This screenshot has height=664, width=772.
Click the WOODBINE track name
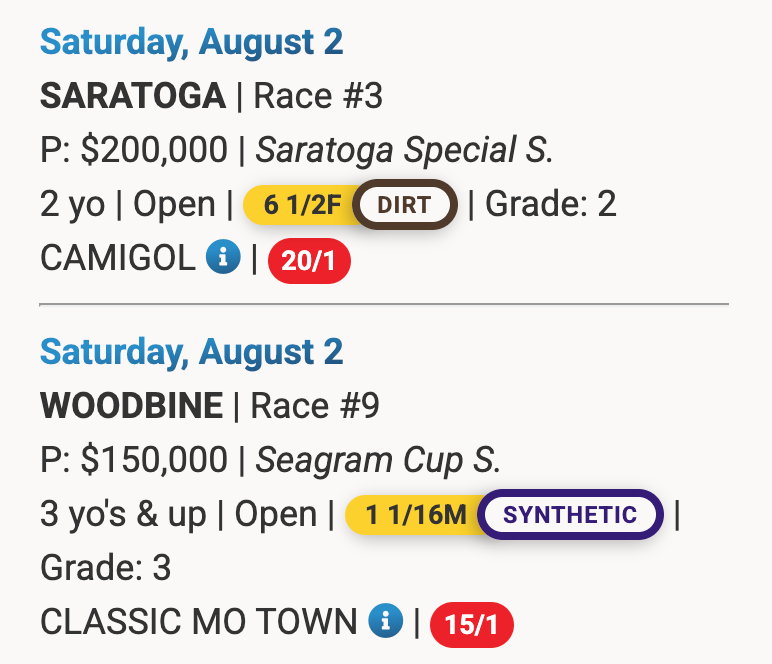click(131, 406)
